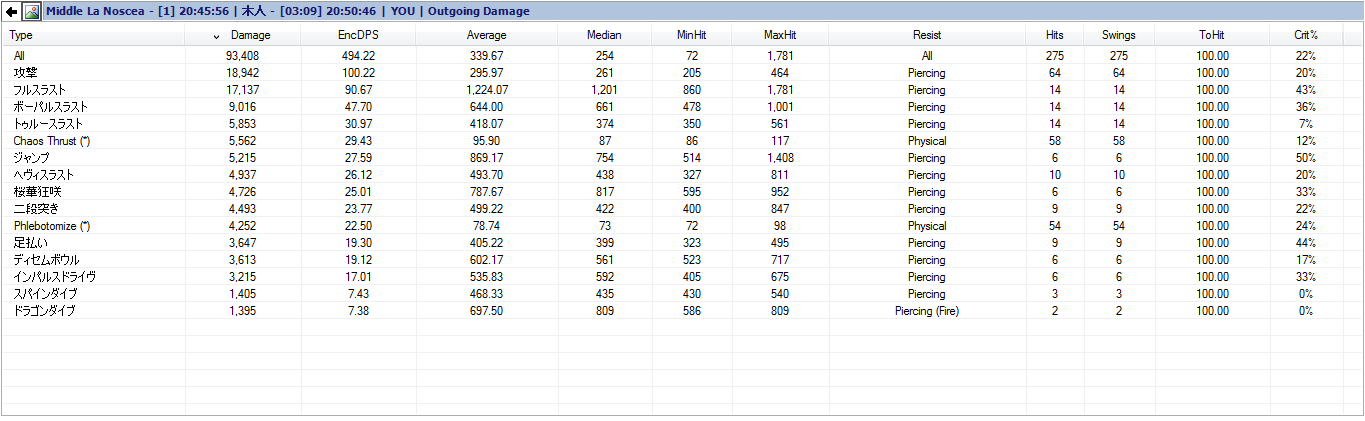Click the Crit% column header
Screen dimensions: 1365x421
click(x=1306, y=35)
